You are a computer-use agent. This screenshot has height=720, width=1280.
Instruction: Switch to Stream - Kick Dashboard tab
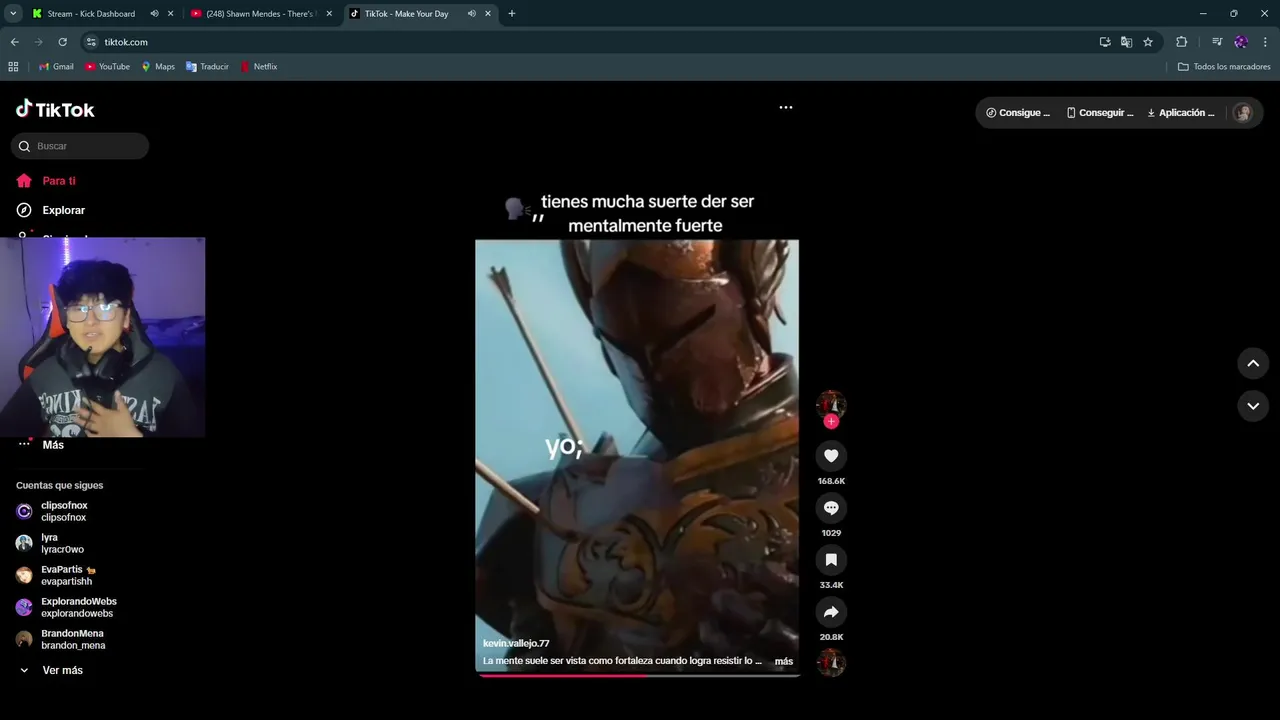tap(91, 14)
